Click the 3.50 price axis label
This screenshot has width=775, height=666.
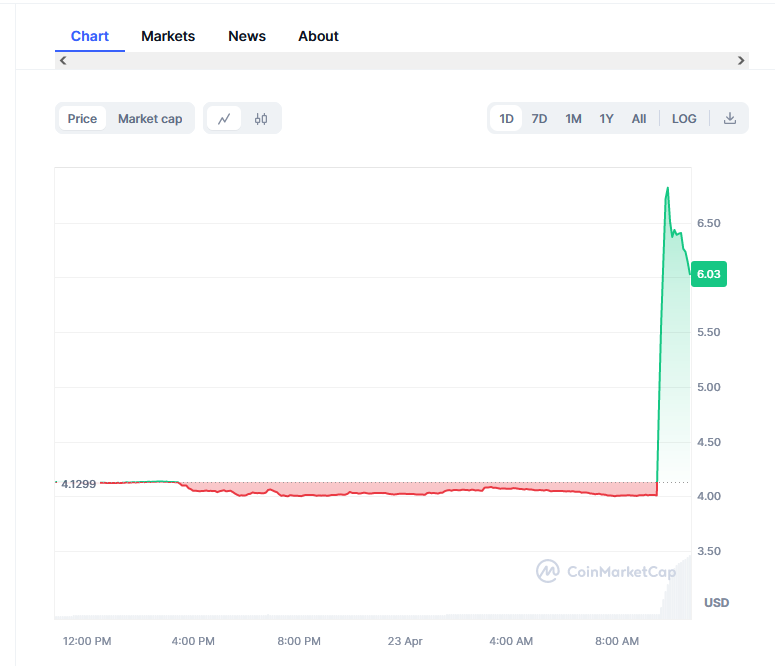coord(709,551)
